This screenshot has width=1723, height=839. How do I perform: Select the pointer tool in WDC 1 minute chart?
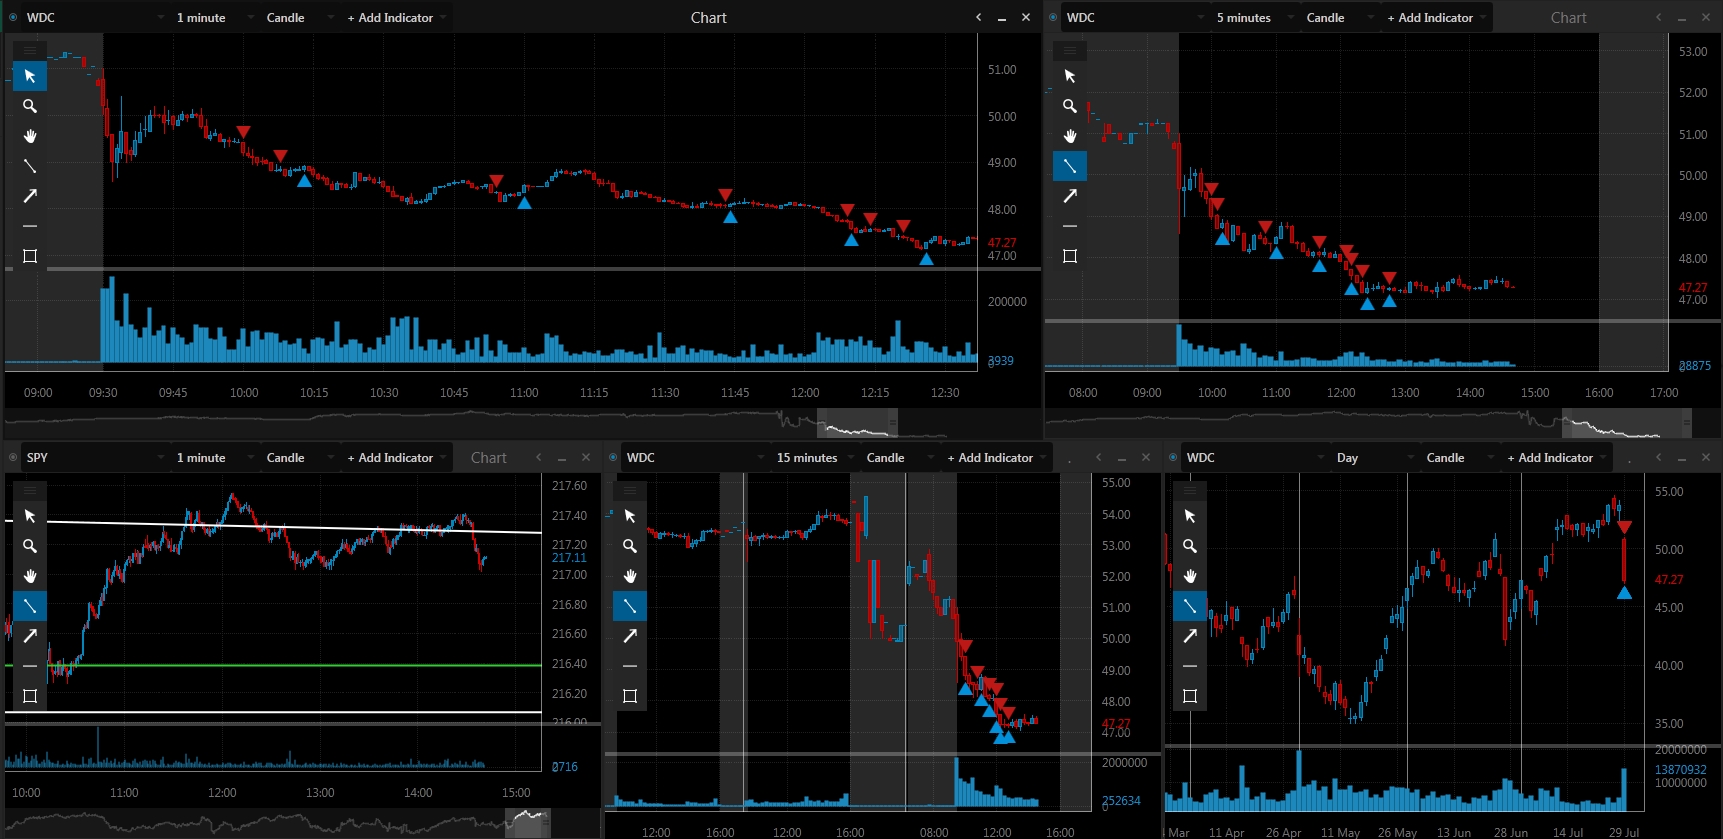click(x=30, y=76)
